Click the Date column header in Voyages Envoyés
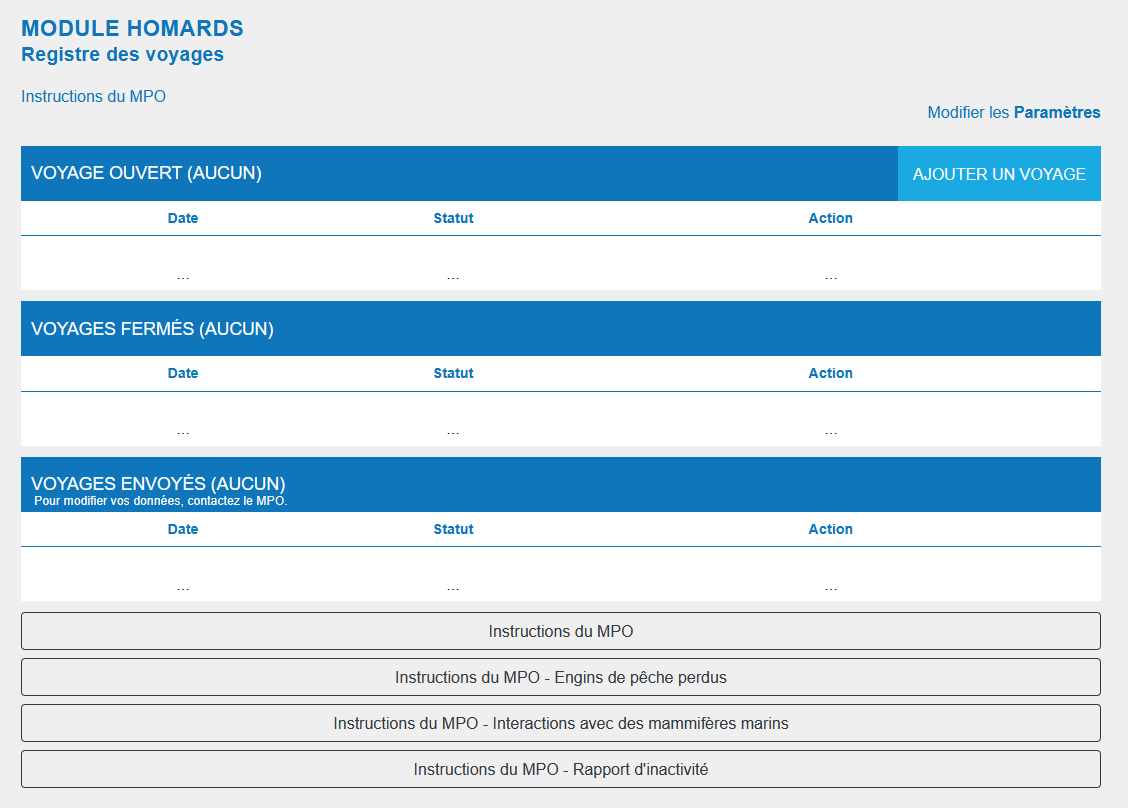 (183, 529)
